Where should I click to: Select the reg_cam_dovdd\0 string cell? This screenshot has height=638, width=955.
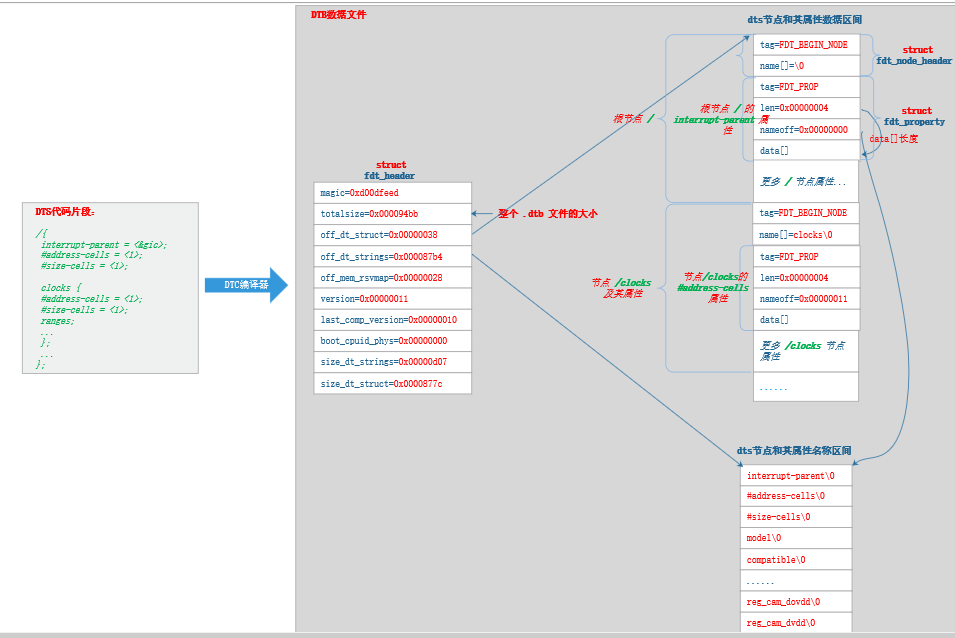pos(796,601)
